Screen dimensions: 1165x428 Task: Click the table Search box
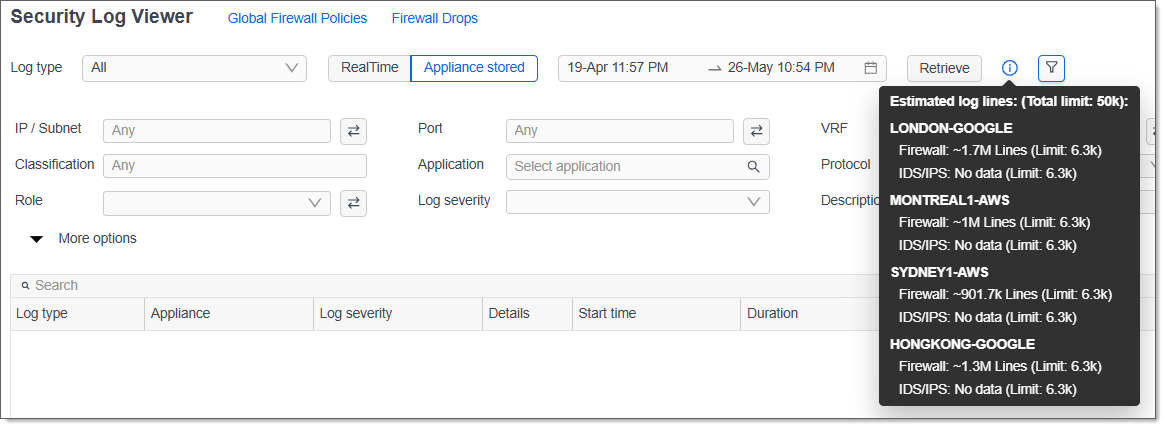coord(446,285)
